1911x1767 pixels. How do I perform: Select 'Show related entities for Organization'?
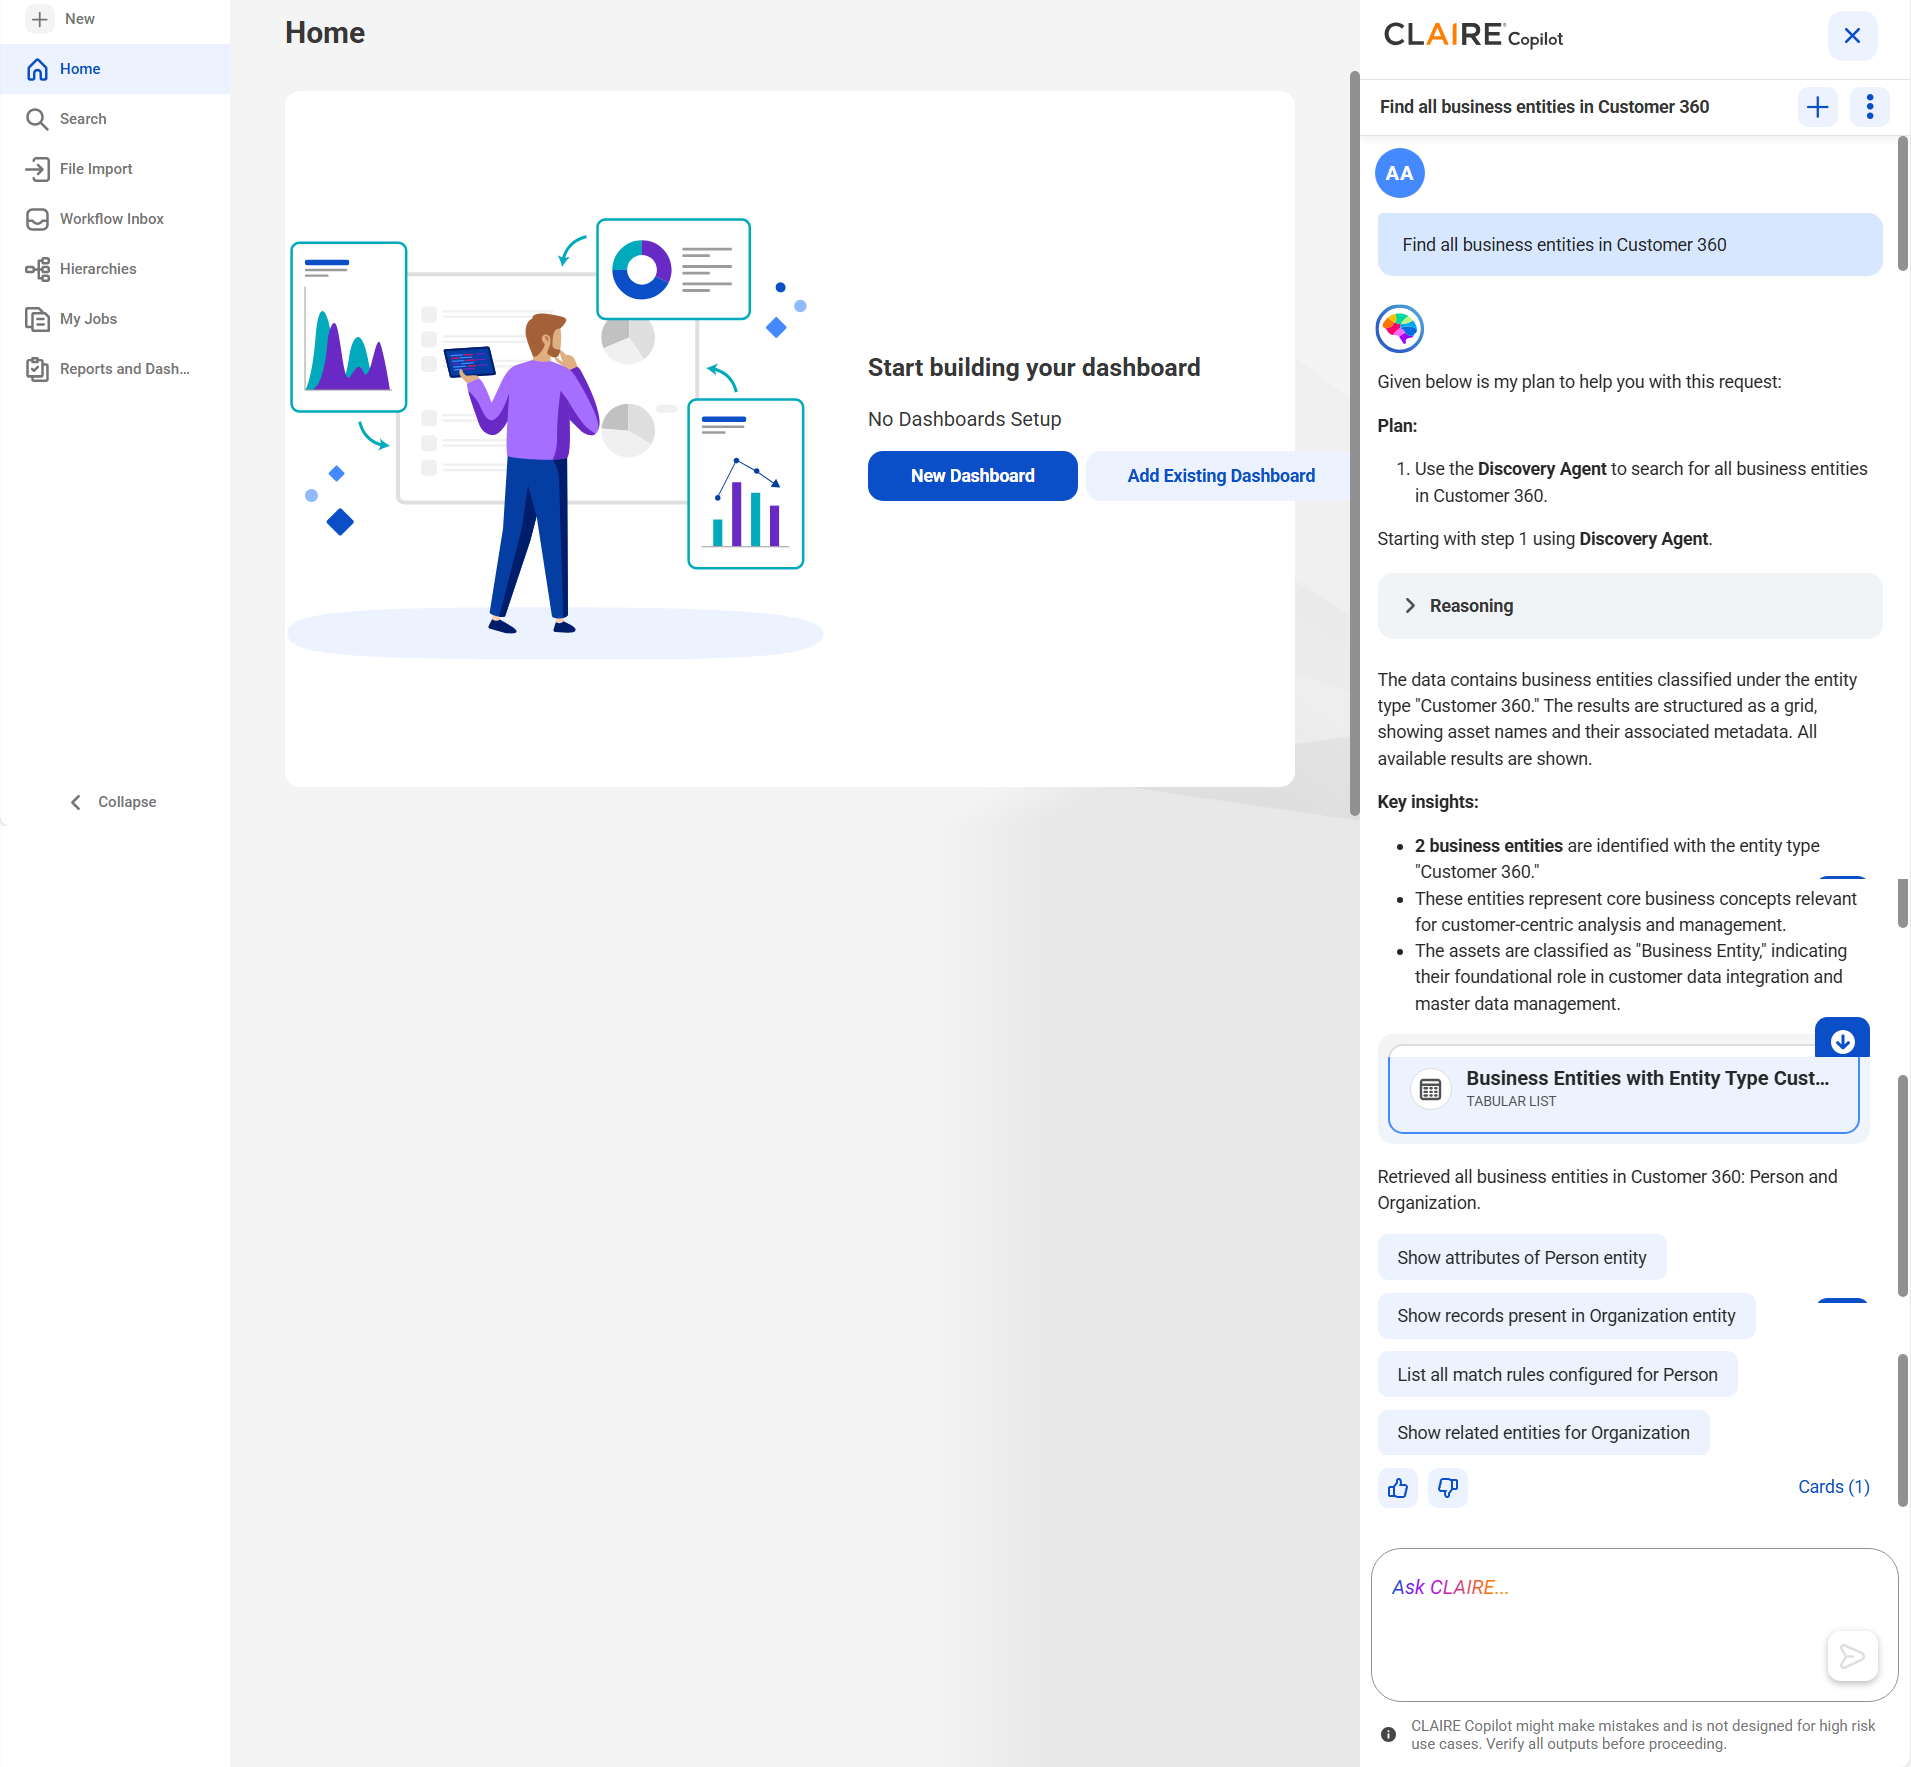pyautogui.click(x=1543, y=1433)
